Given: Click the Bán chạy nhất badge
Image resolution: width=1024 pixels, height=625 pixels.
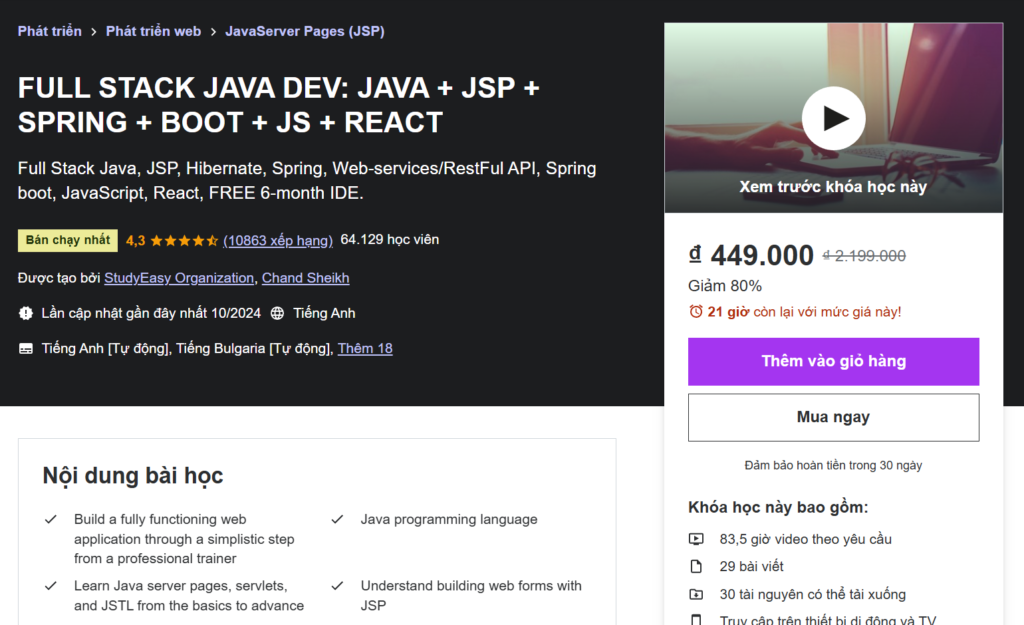Looking at the screenshot, I should [x=68, y=241].
